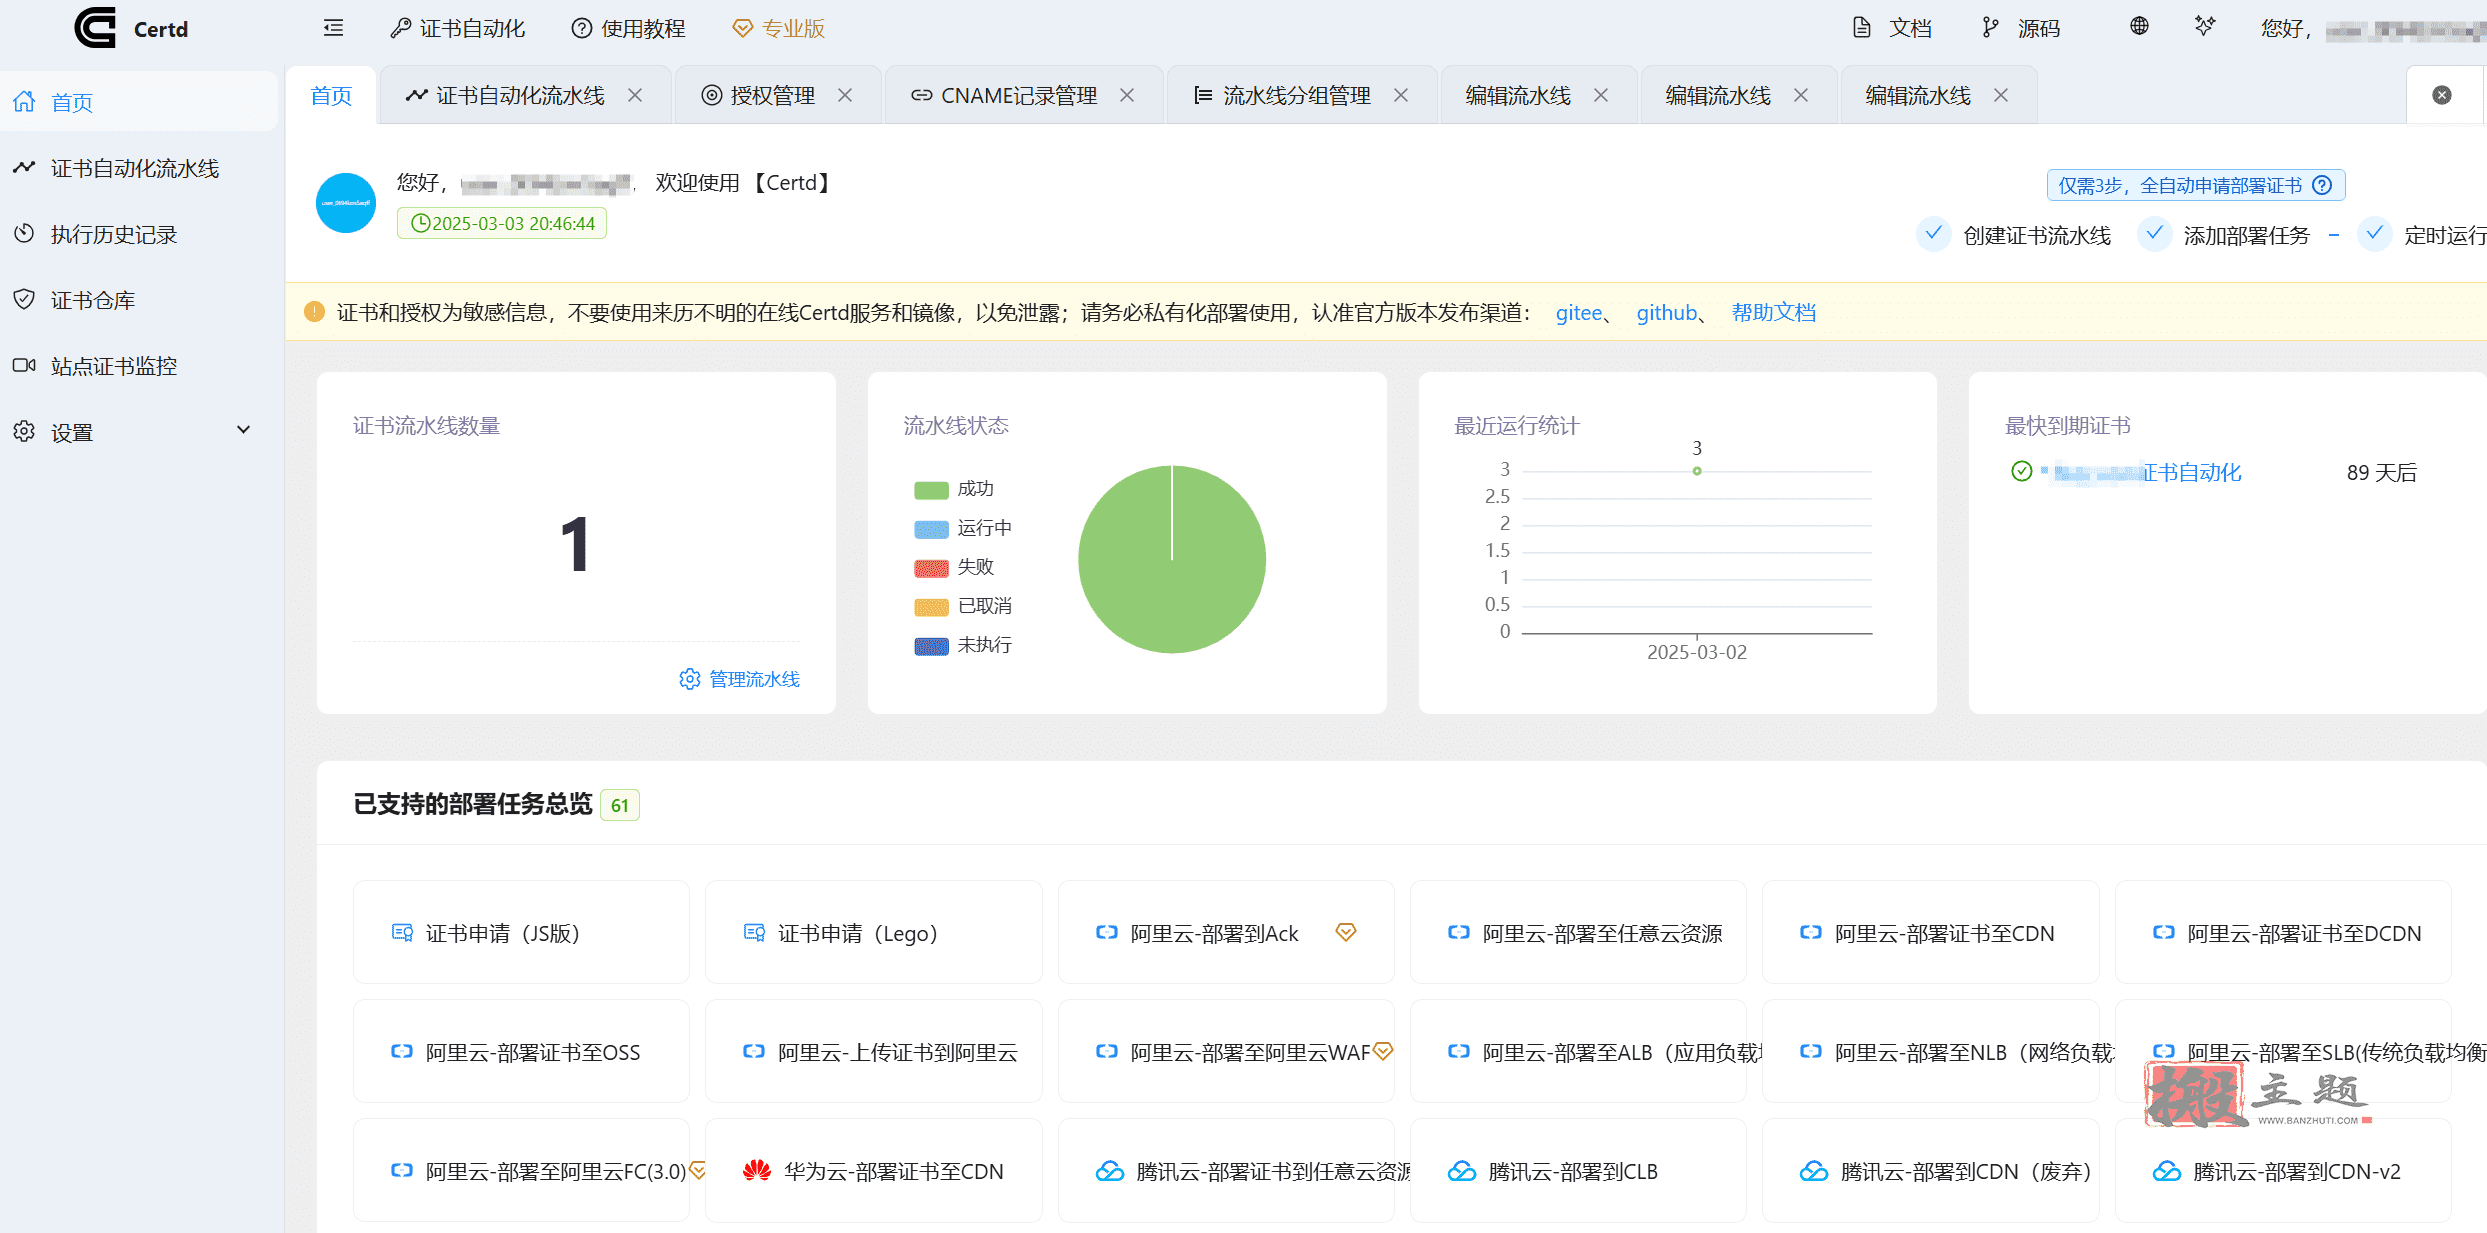Open the 帮助文档 link

tap(1774, 313)
